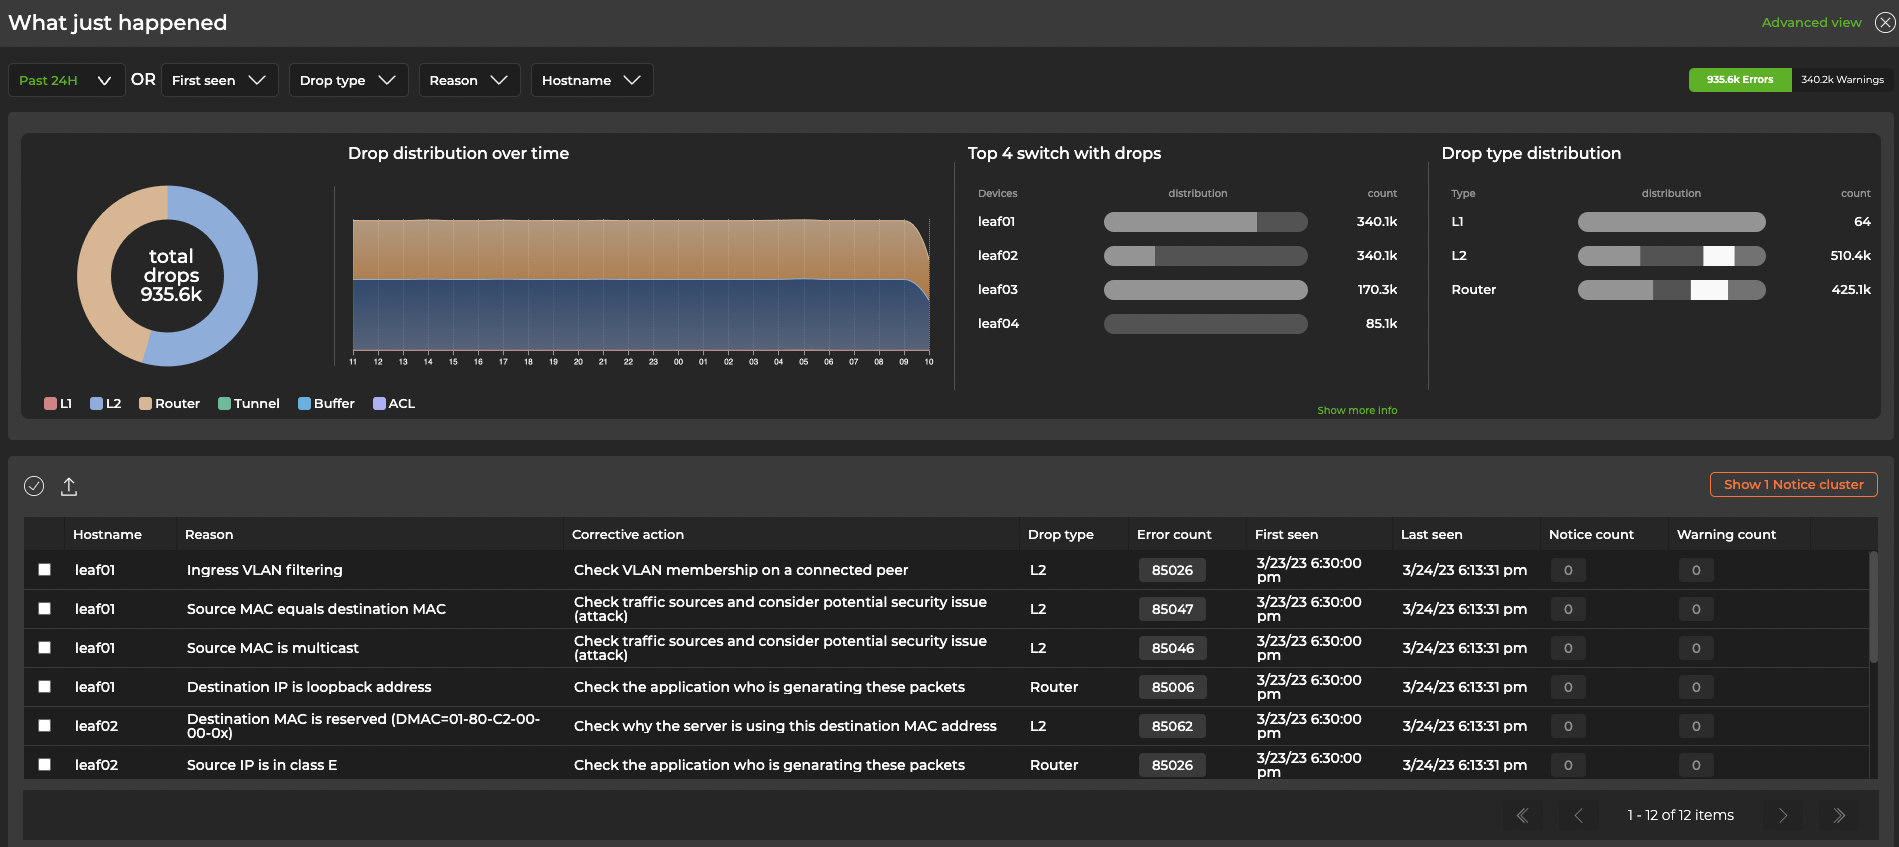Viewport: 1899px width, 847px height.
Task: Go to the previous page arrow
Action: point(1578,815)
